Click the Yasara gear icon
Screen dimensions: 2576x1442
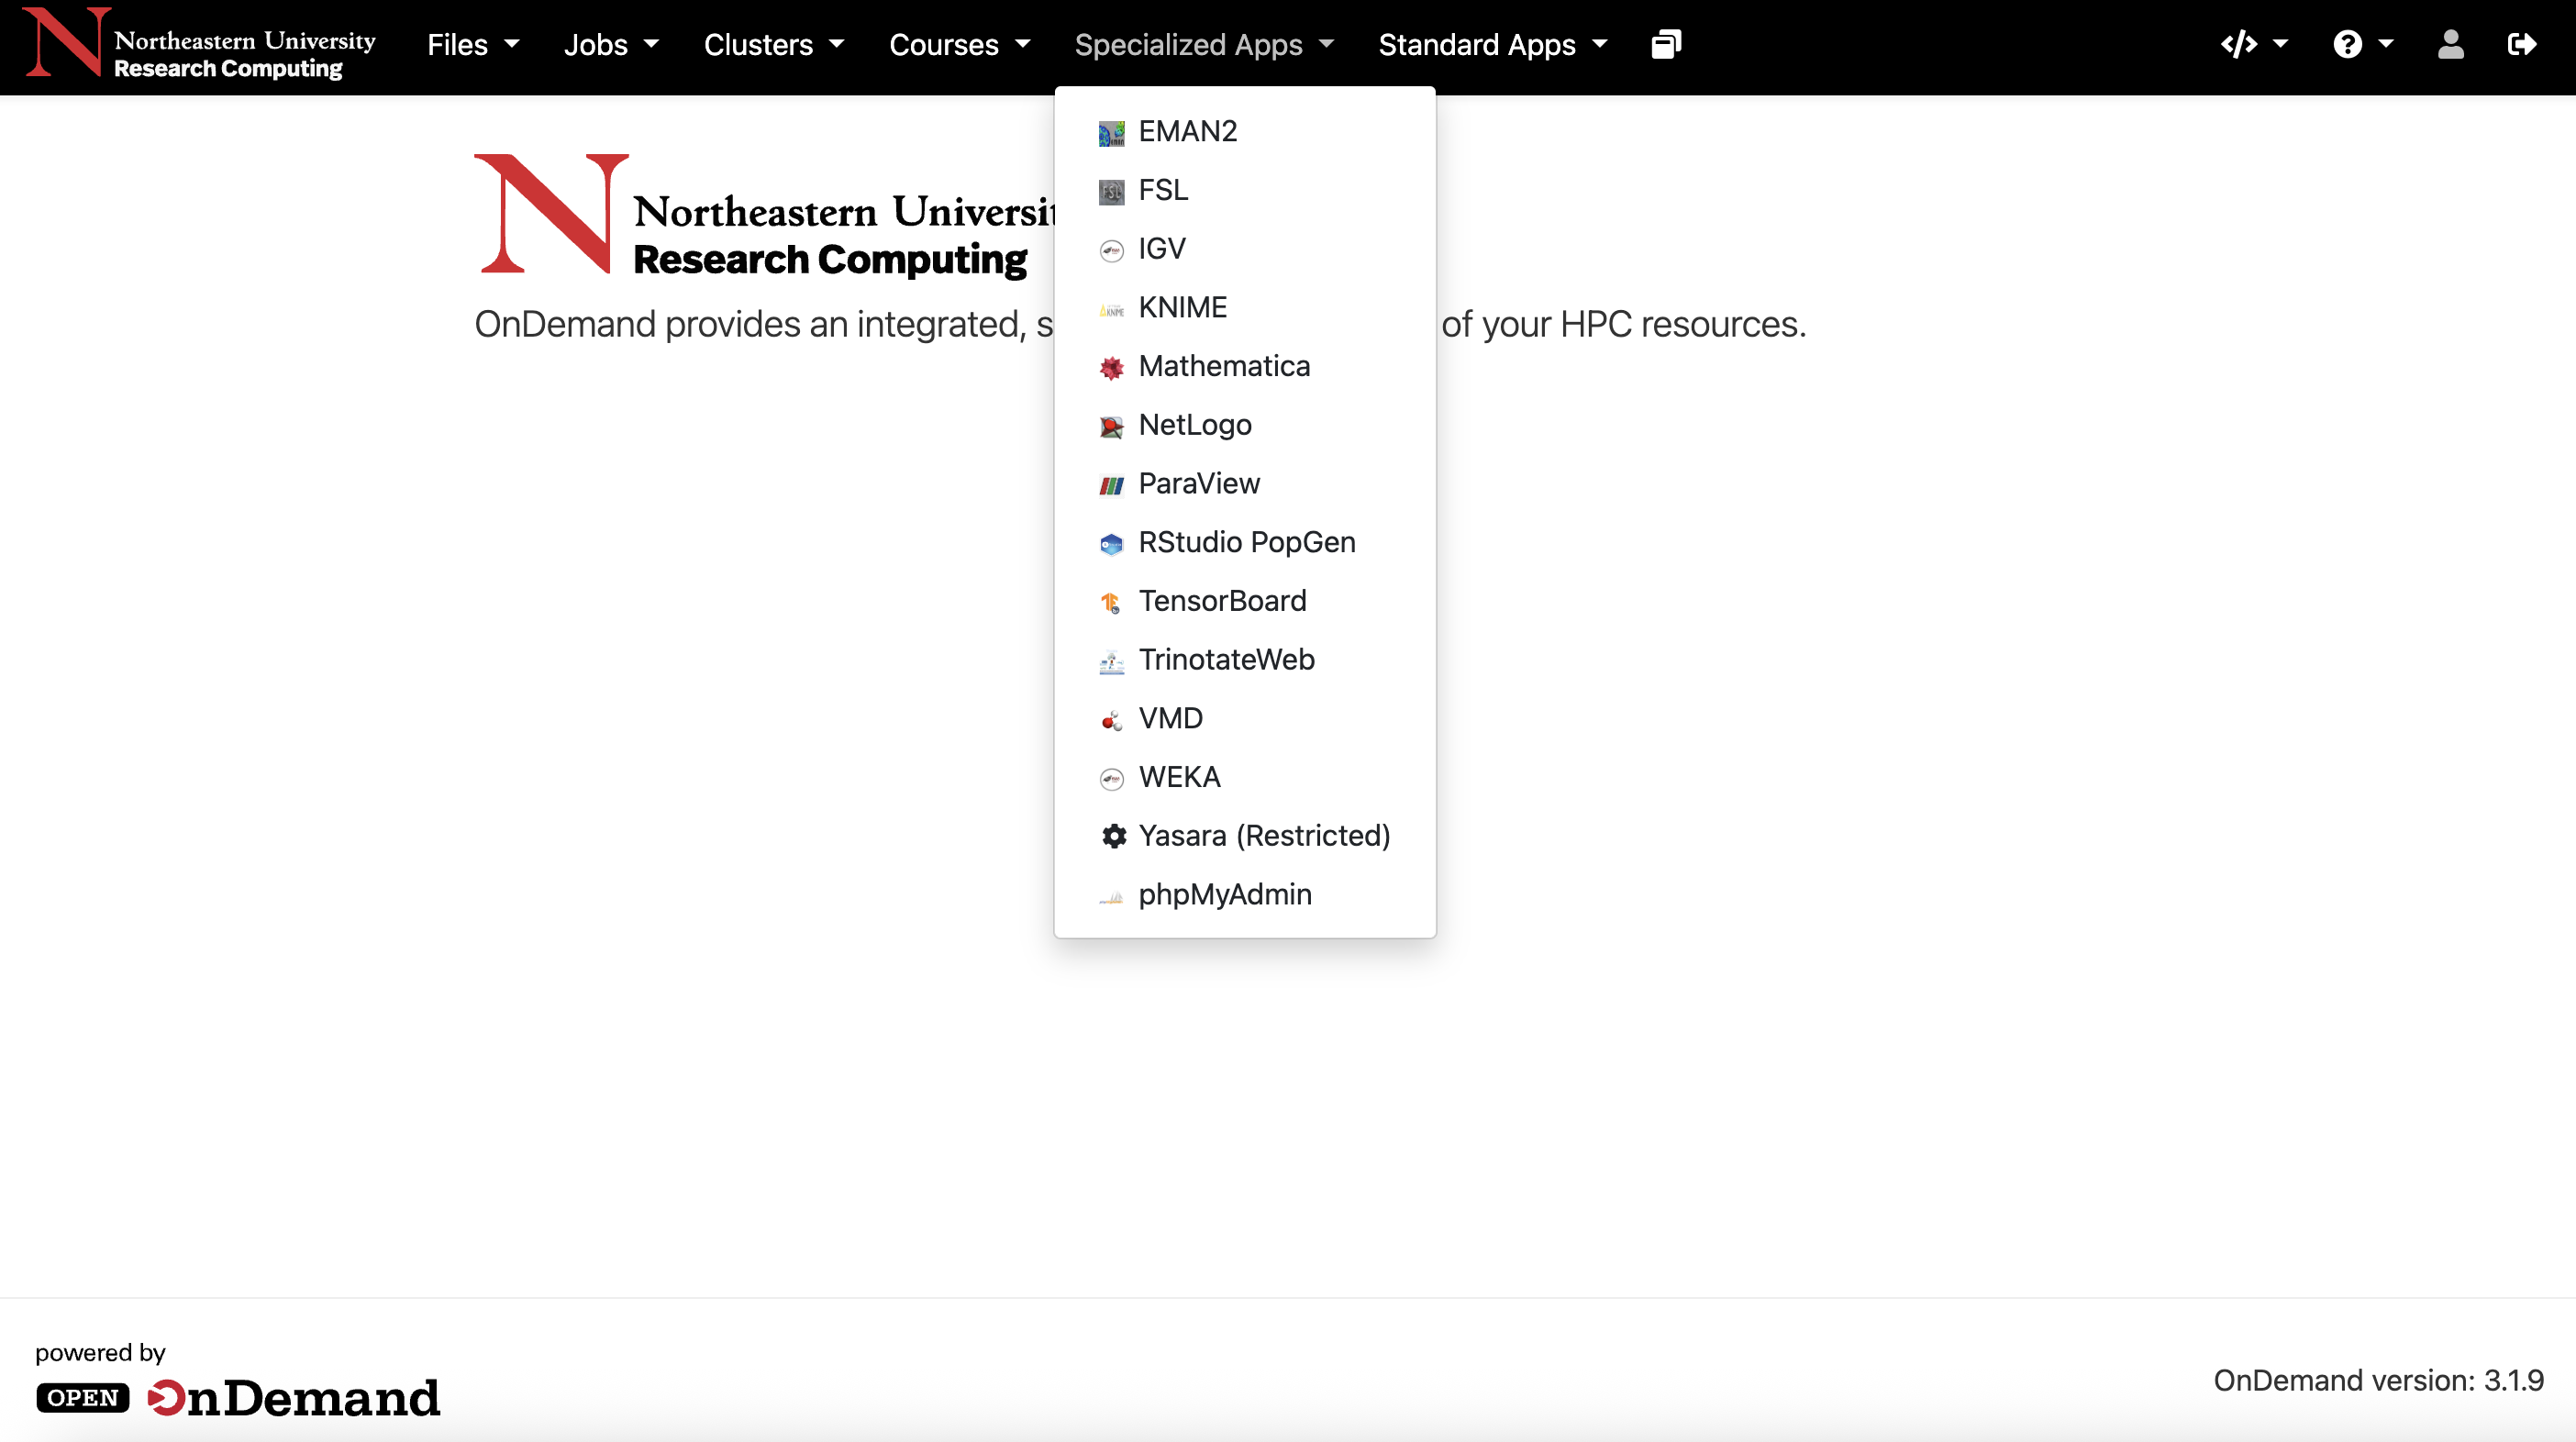[x=1113, y=836]
